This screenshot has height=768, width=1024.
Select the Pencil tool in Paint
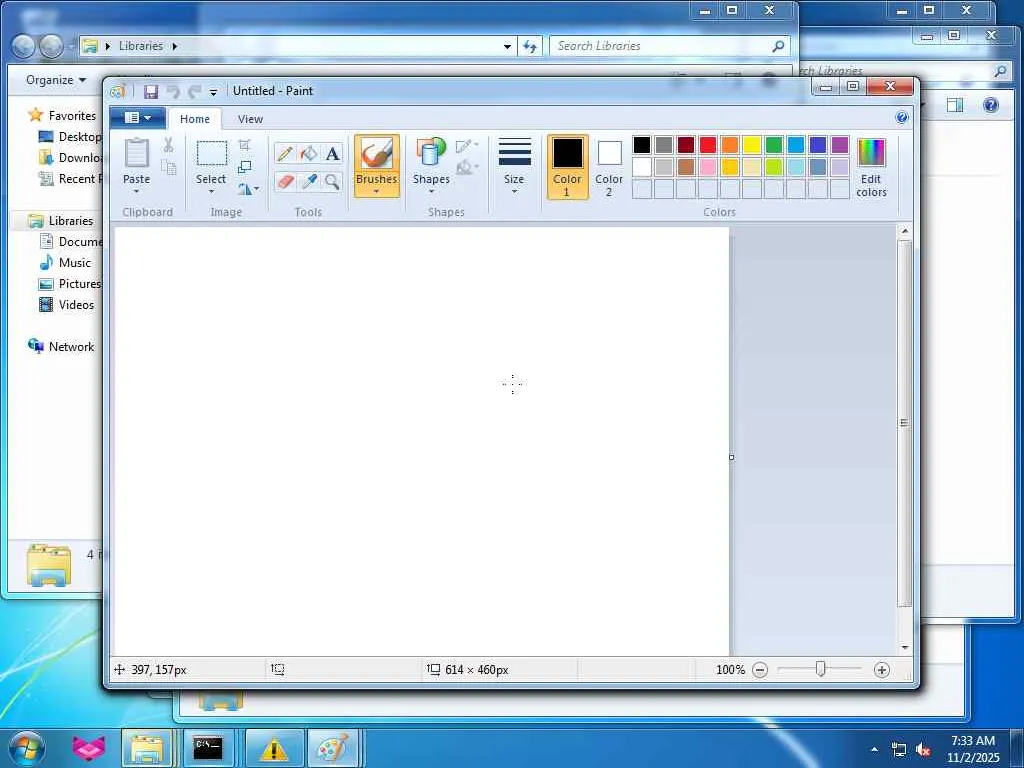coord(285,153)
